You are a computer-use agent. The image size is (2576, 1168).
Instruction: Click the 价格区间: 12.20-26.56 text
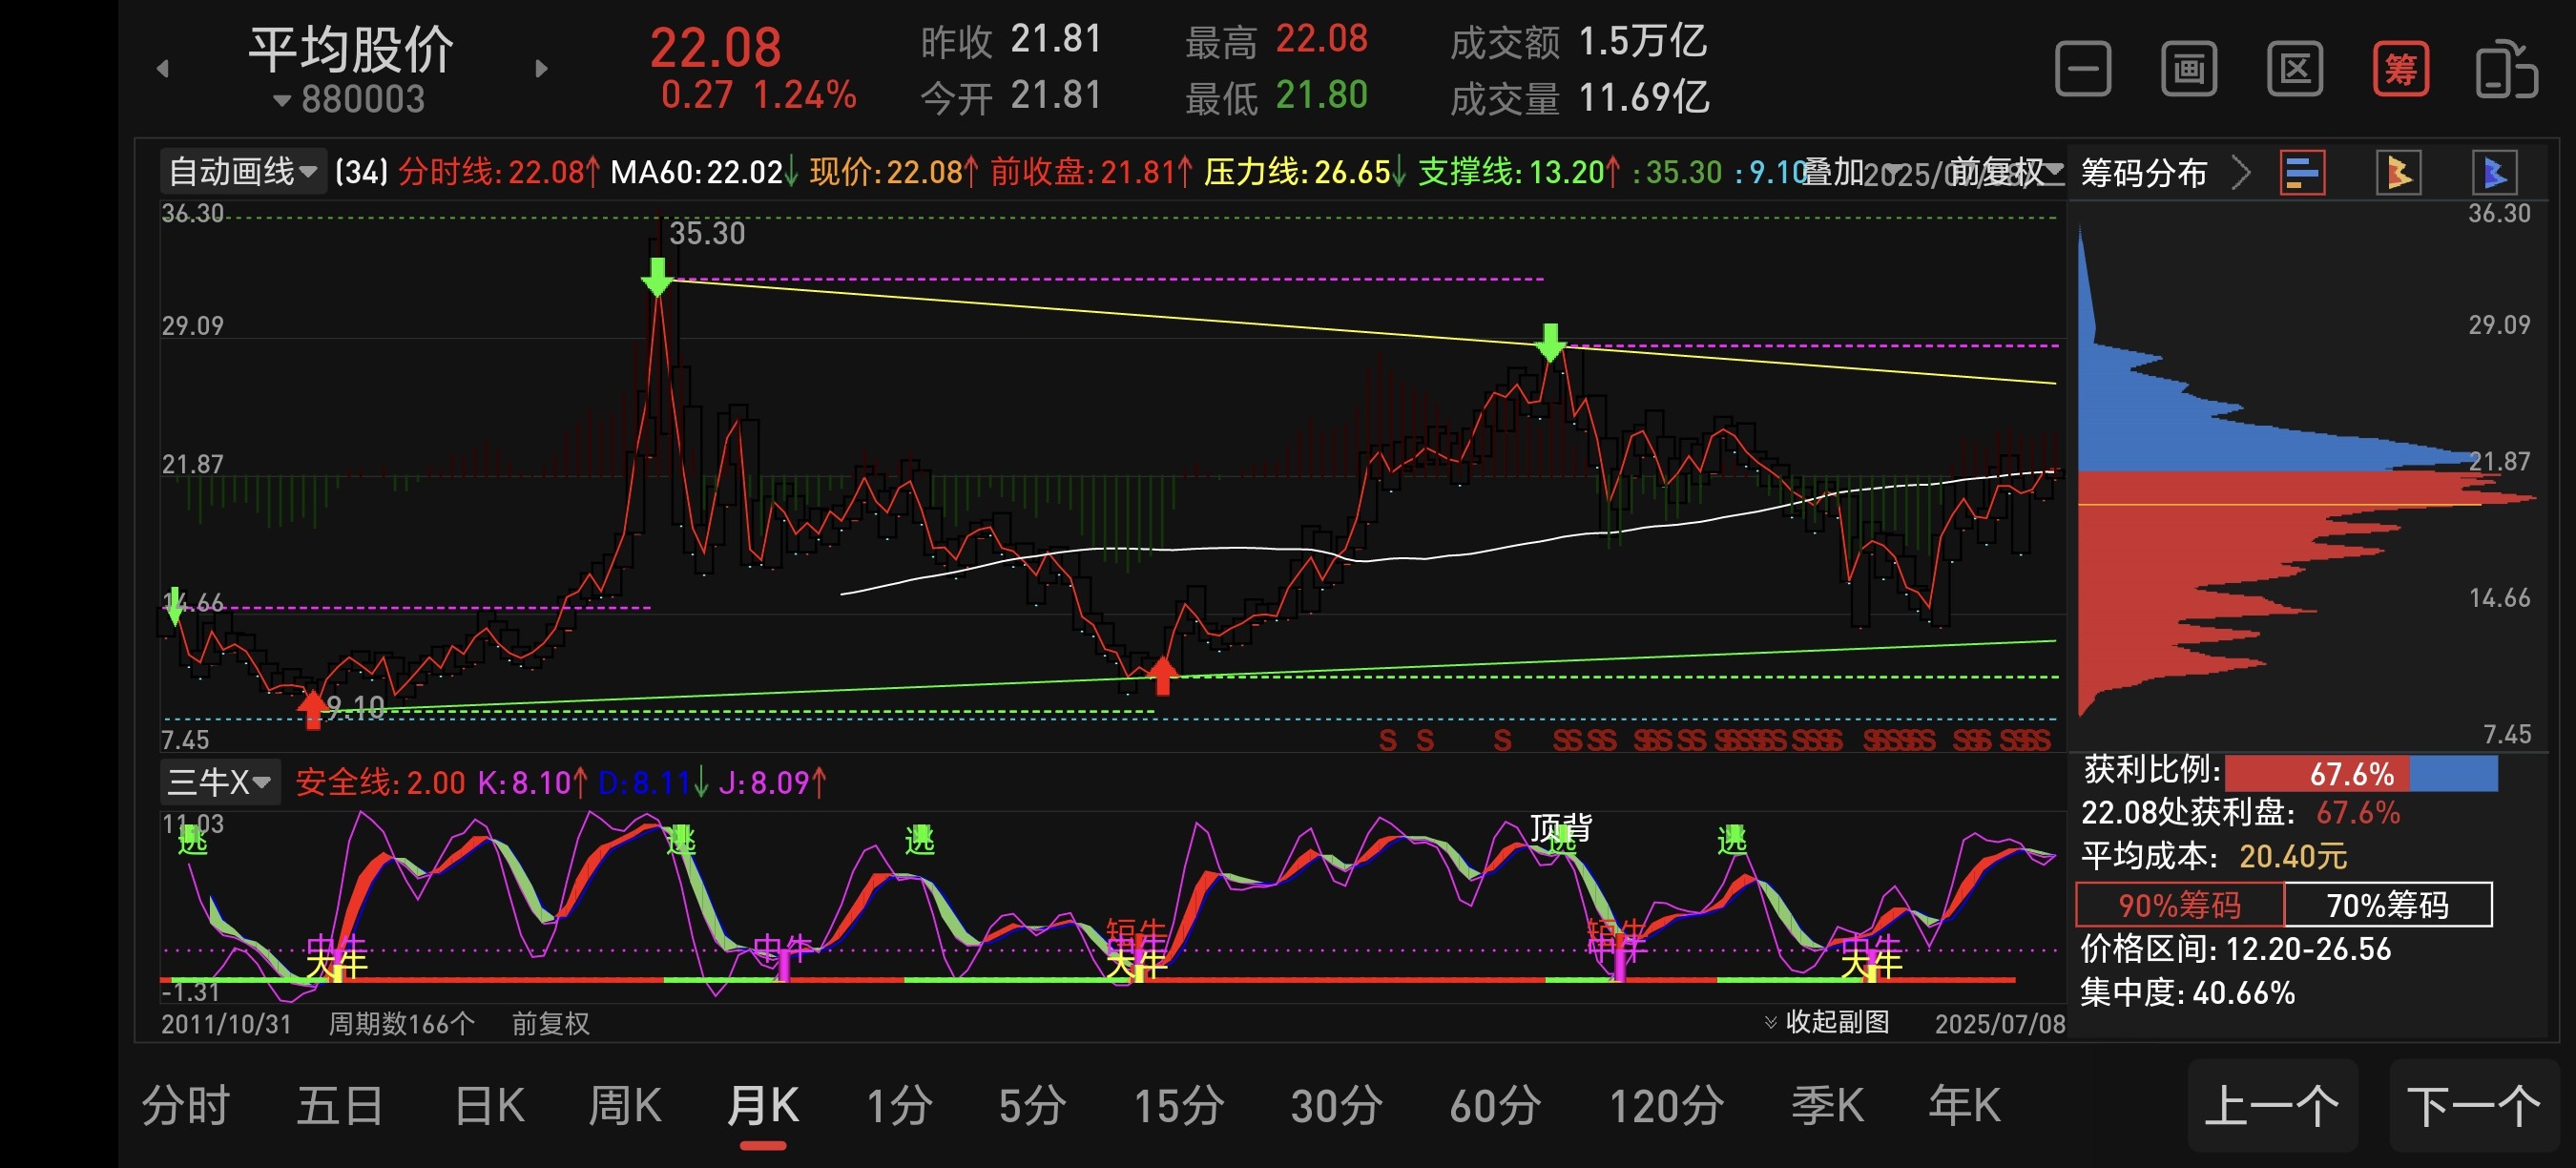pyautogui.click(x=2235, y=948)
